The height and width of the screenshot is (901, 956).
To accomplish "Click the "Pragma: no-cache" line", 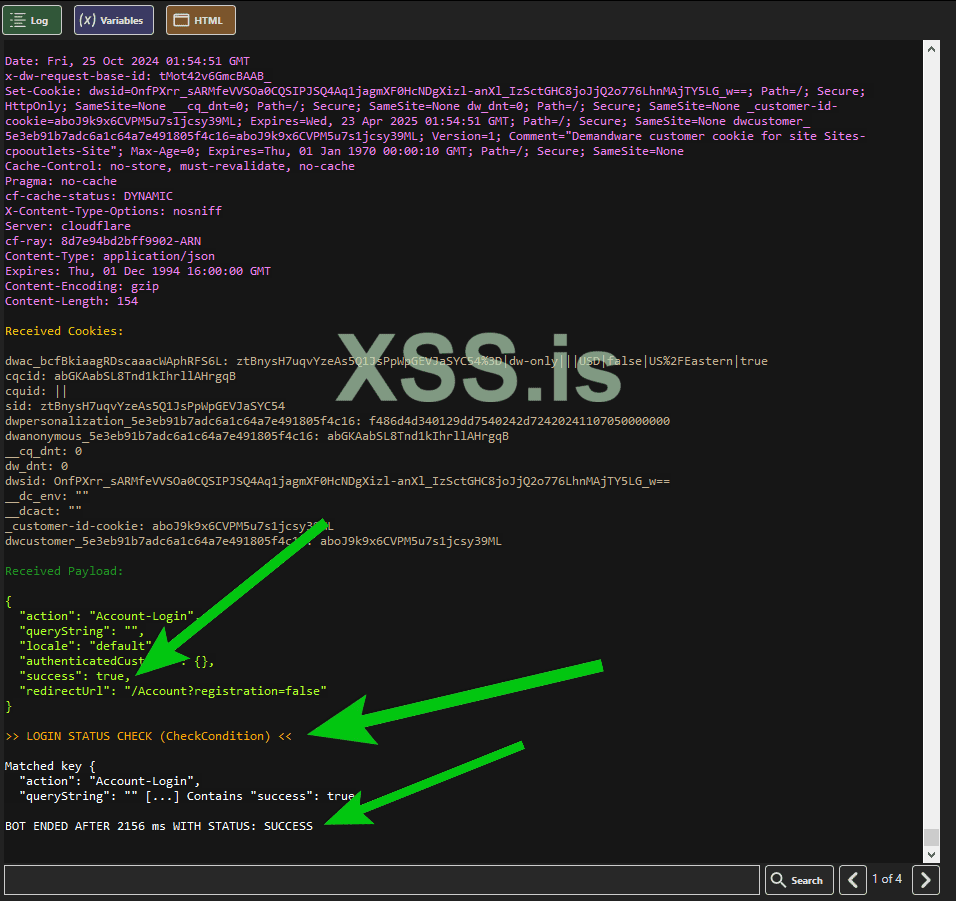I will (x=61, y=181).
